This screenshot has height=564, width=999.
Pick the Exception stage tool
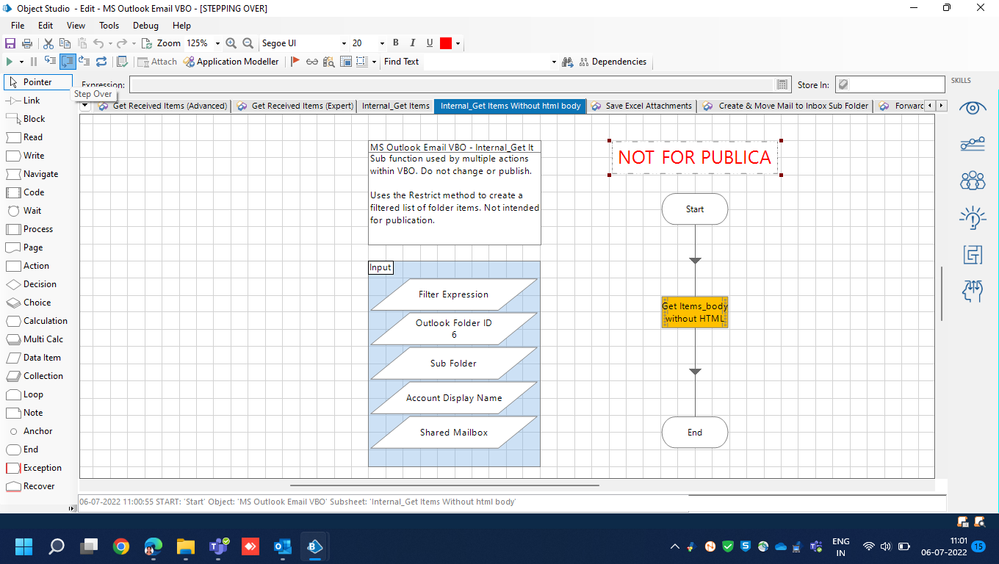coord(41,468)
